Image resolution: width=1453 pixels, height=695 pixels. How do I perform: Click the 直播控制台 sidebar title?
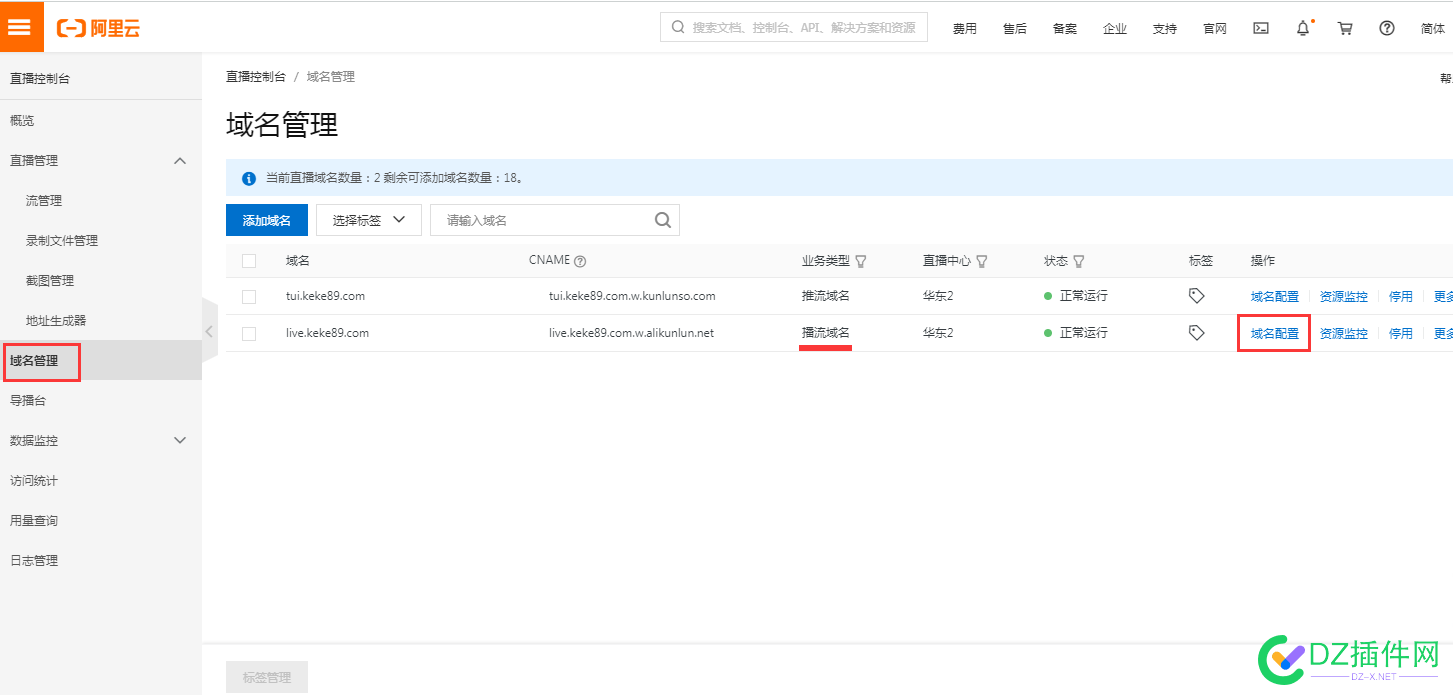pos(40,78)
